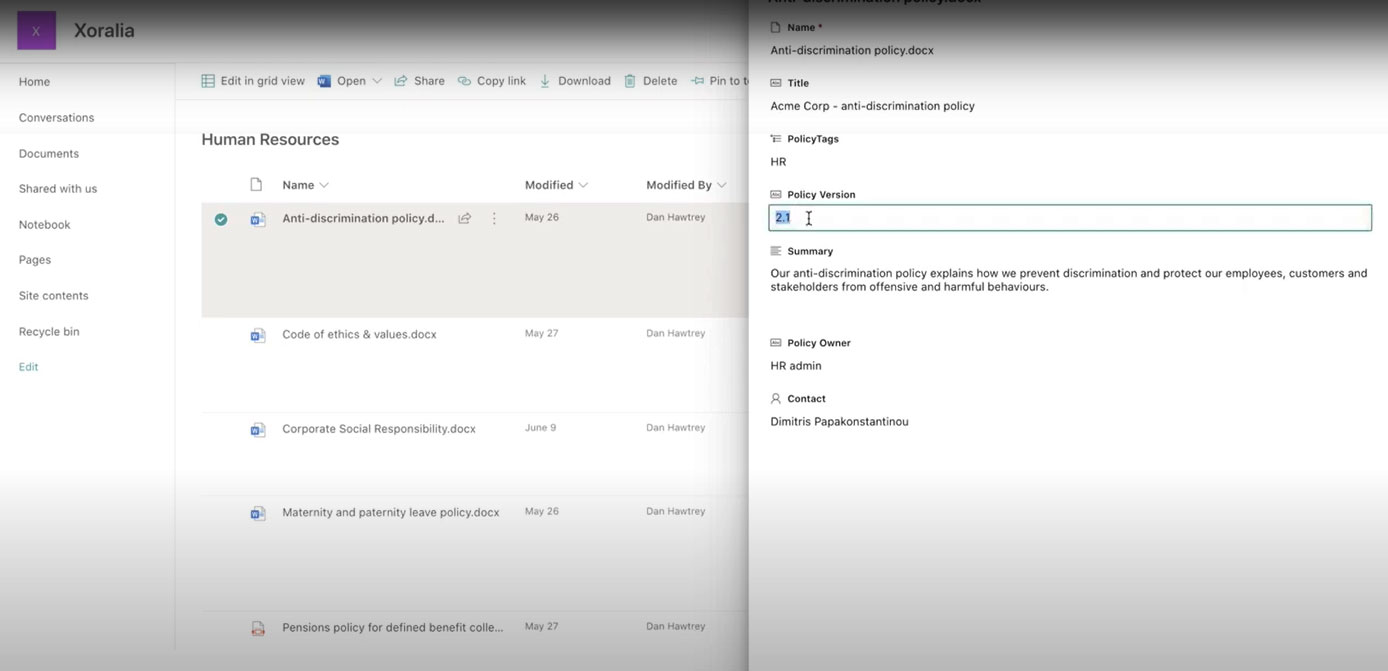Image resolution: width=1388 pixels, height=671 pixels.
Task: Click Word icon of Maternity and paternity policy
Action: 258,513
